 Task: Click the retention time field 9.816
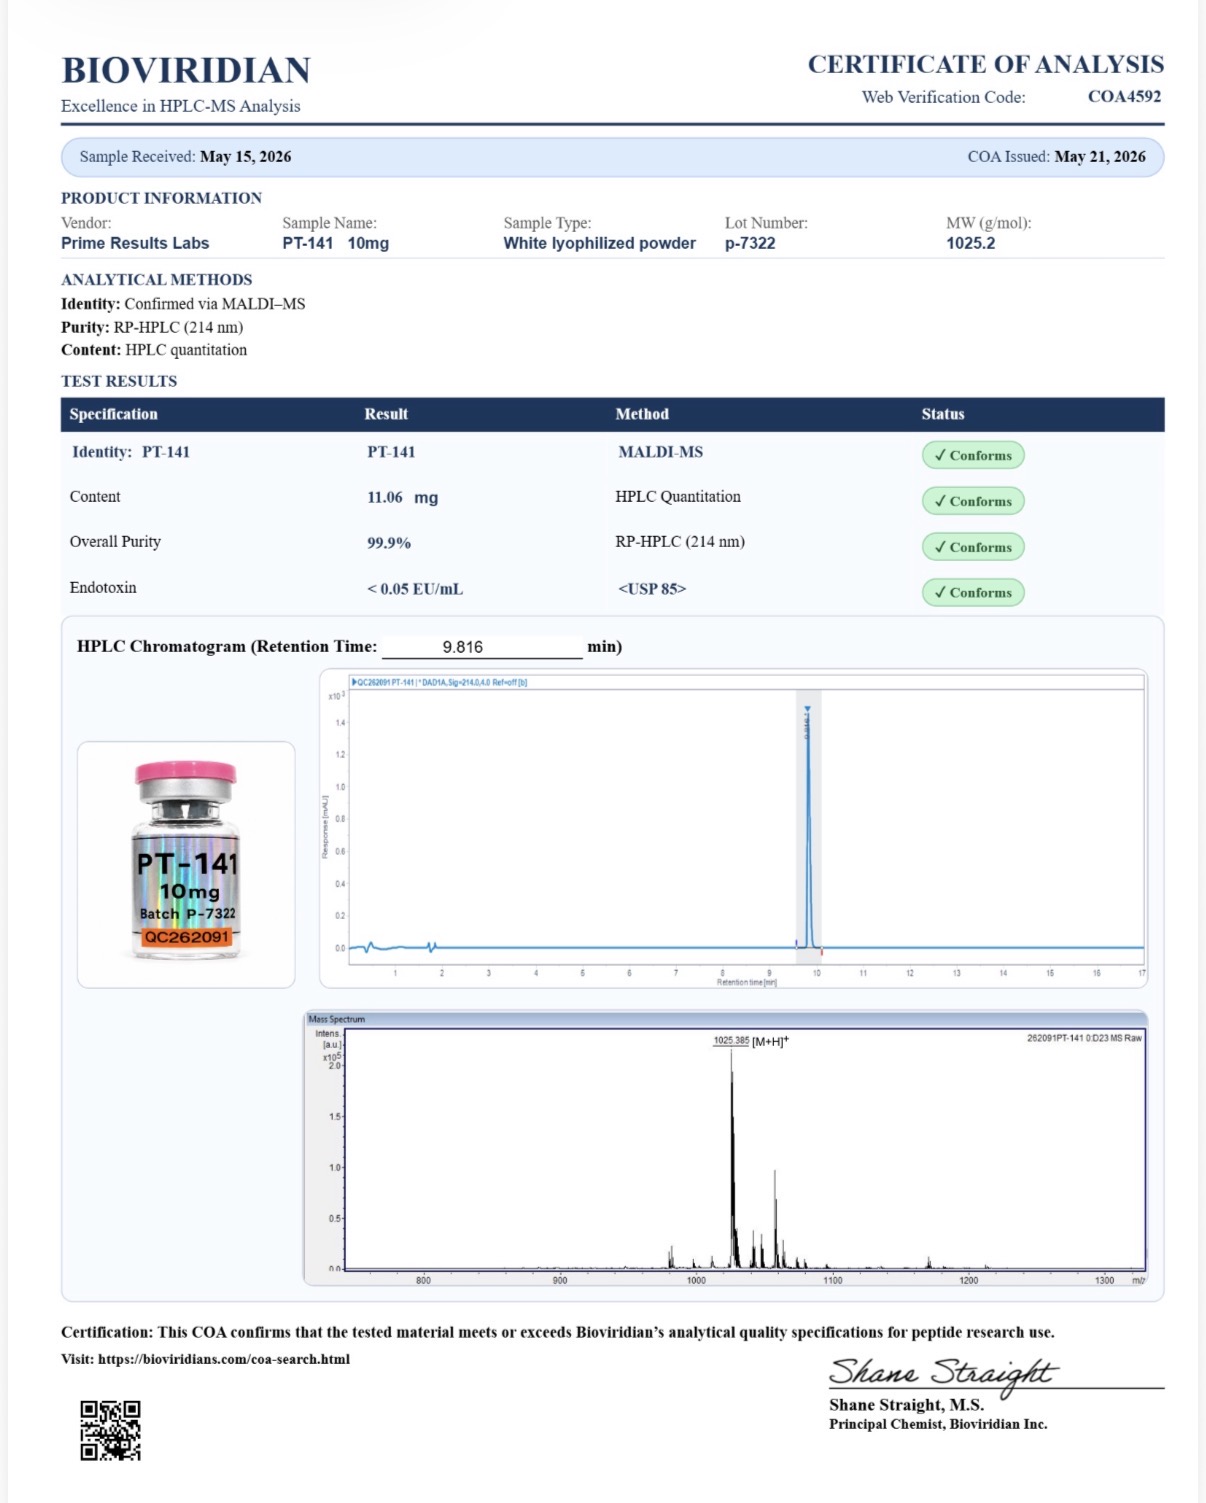[x=482, y=647]
